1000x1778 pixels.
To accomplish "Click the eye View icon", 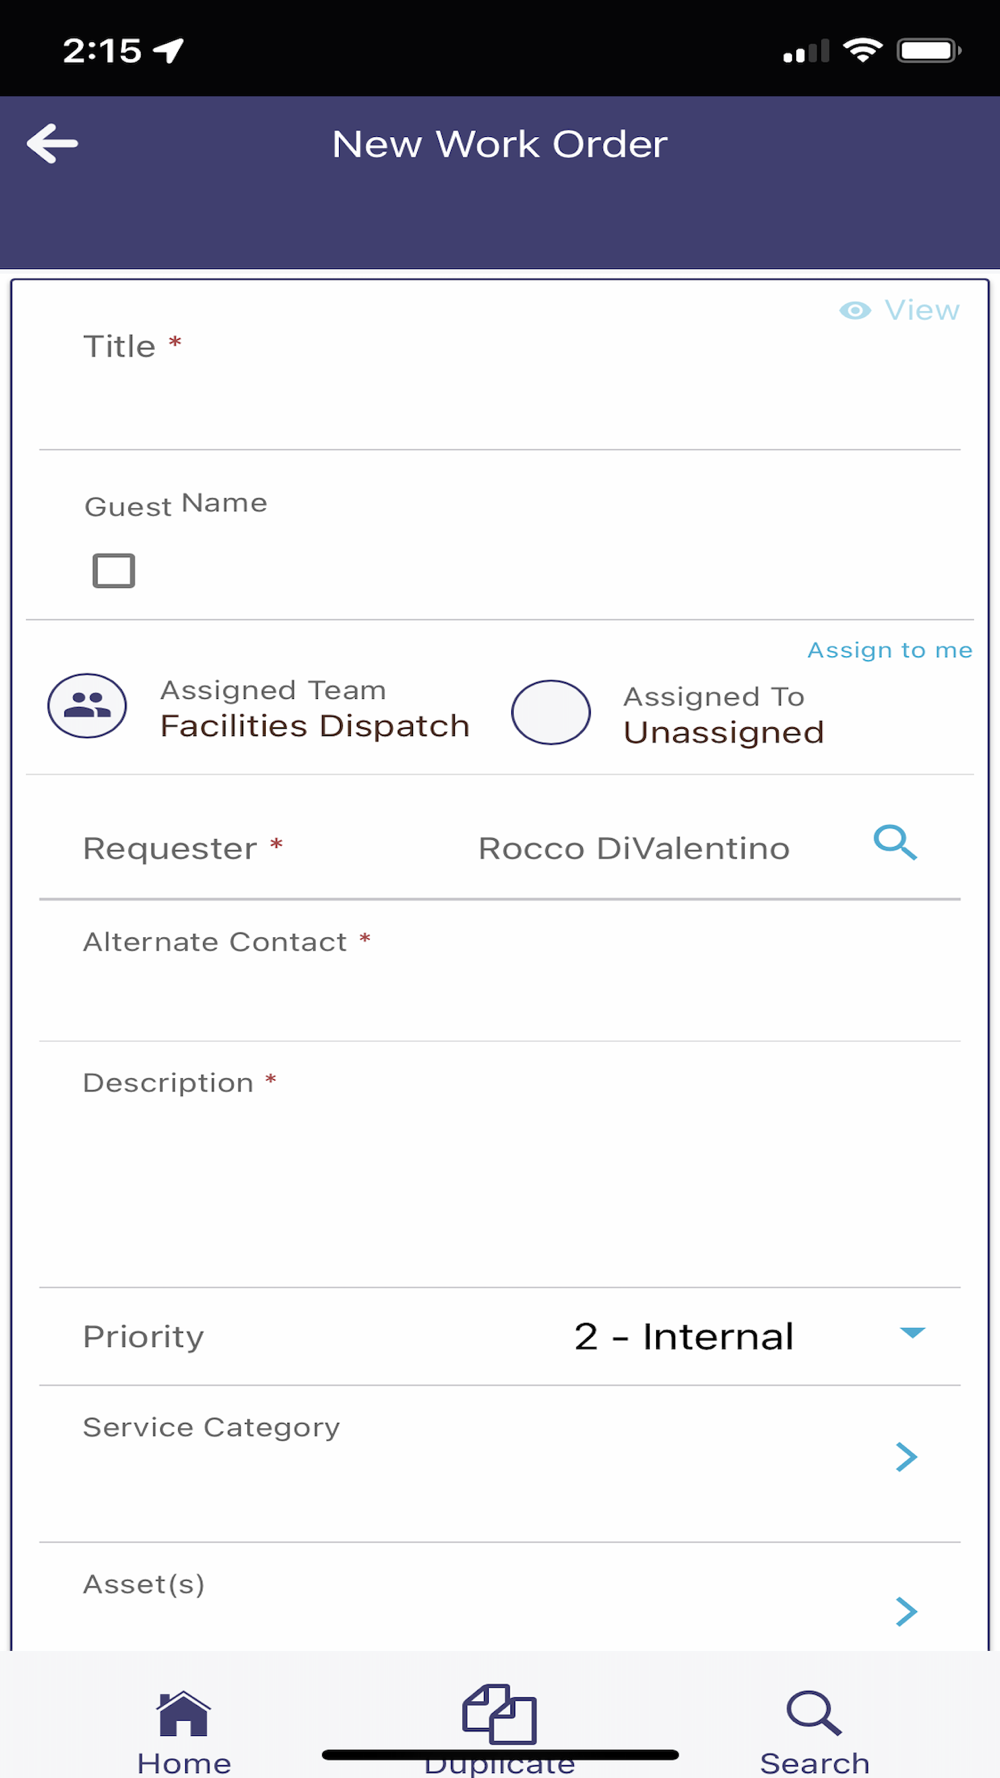I will (x=855, y=311).
